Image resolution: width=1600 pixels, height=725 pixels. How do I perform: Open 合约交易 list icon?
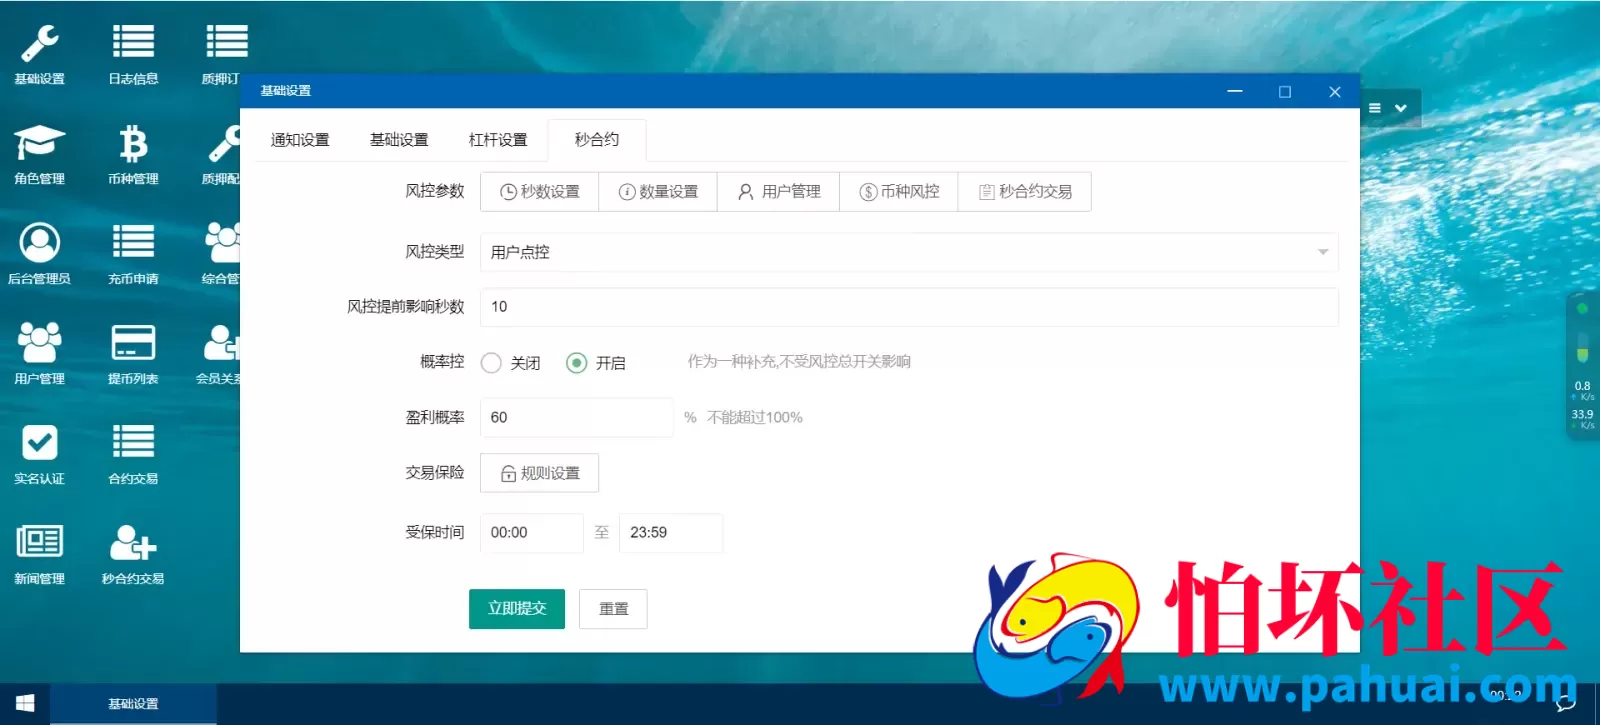pos(133,455)
